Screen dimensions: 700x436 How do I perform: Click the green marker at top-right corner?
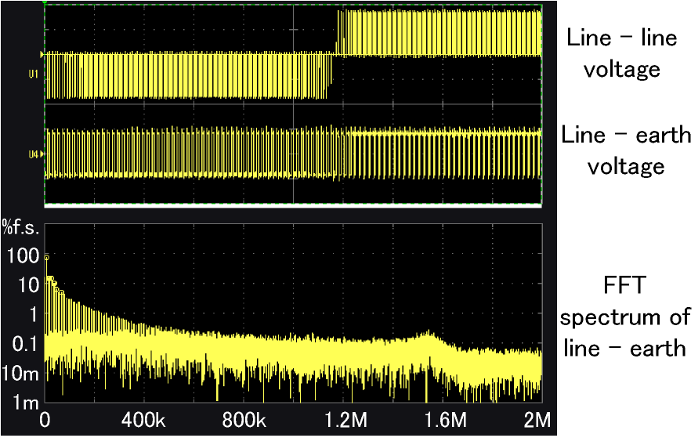(541, 5)
